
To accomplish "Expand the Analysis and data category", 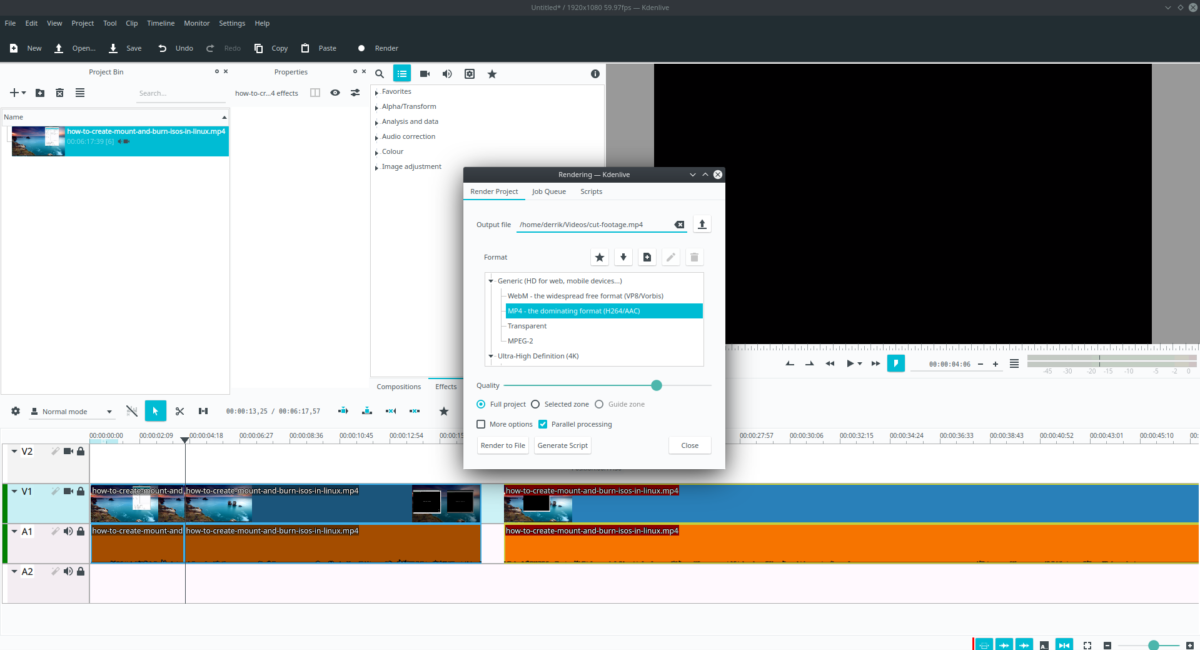I will coord(377,122).
